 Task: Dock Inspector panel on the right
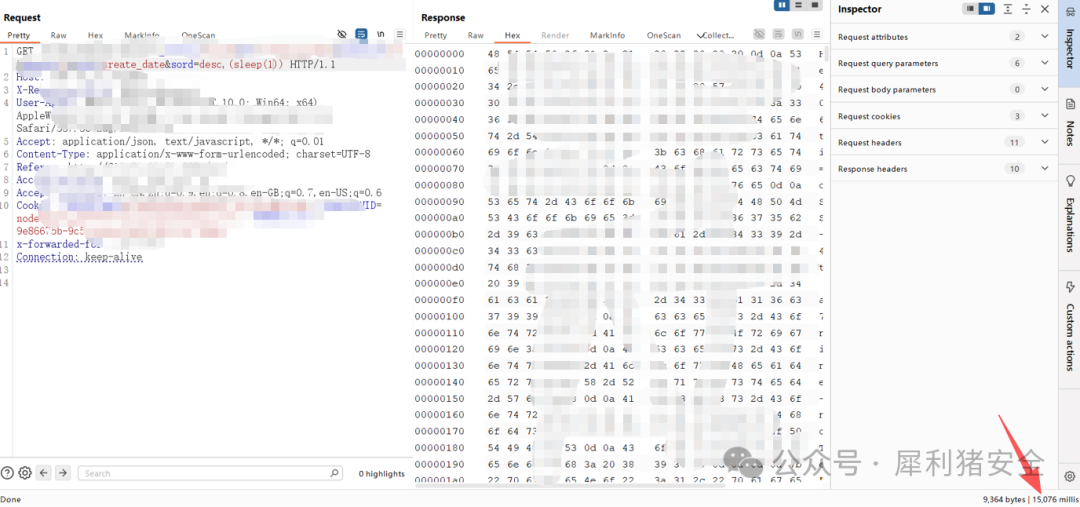[987, 9]
